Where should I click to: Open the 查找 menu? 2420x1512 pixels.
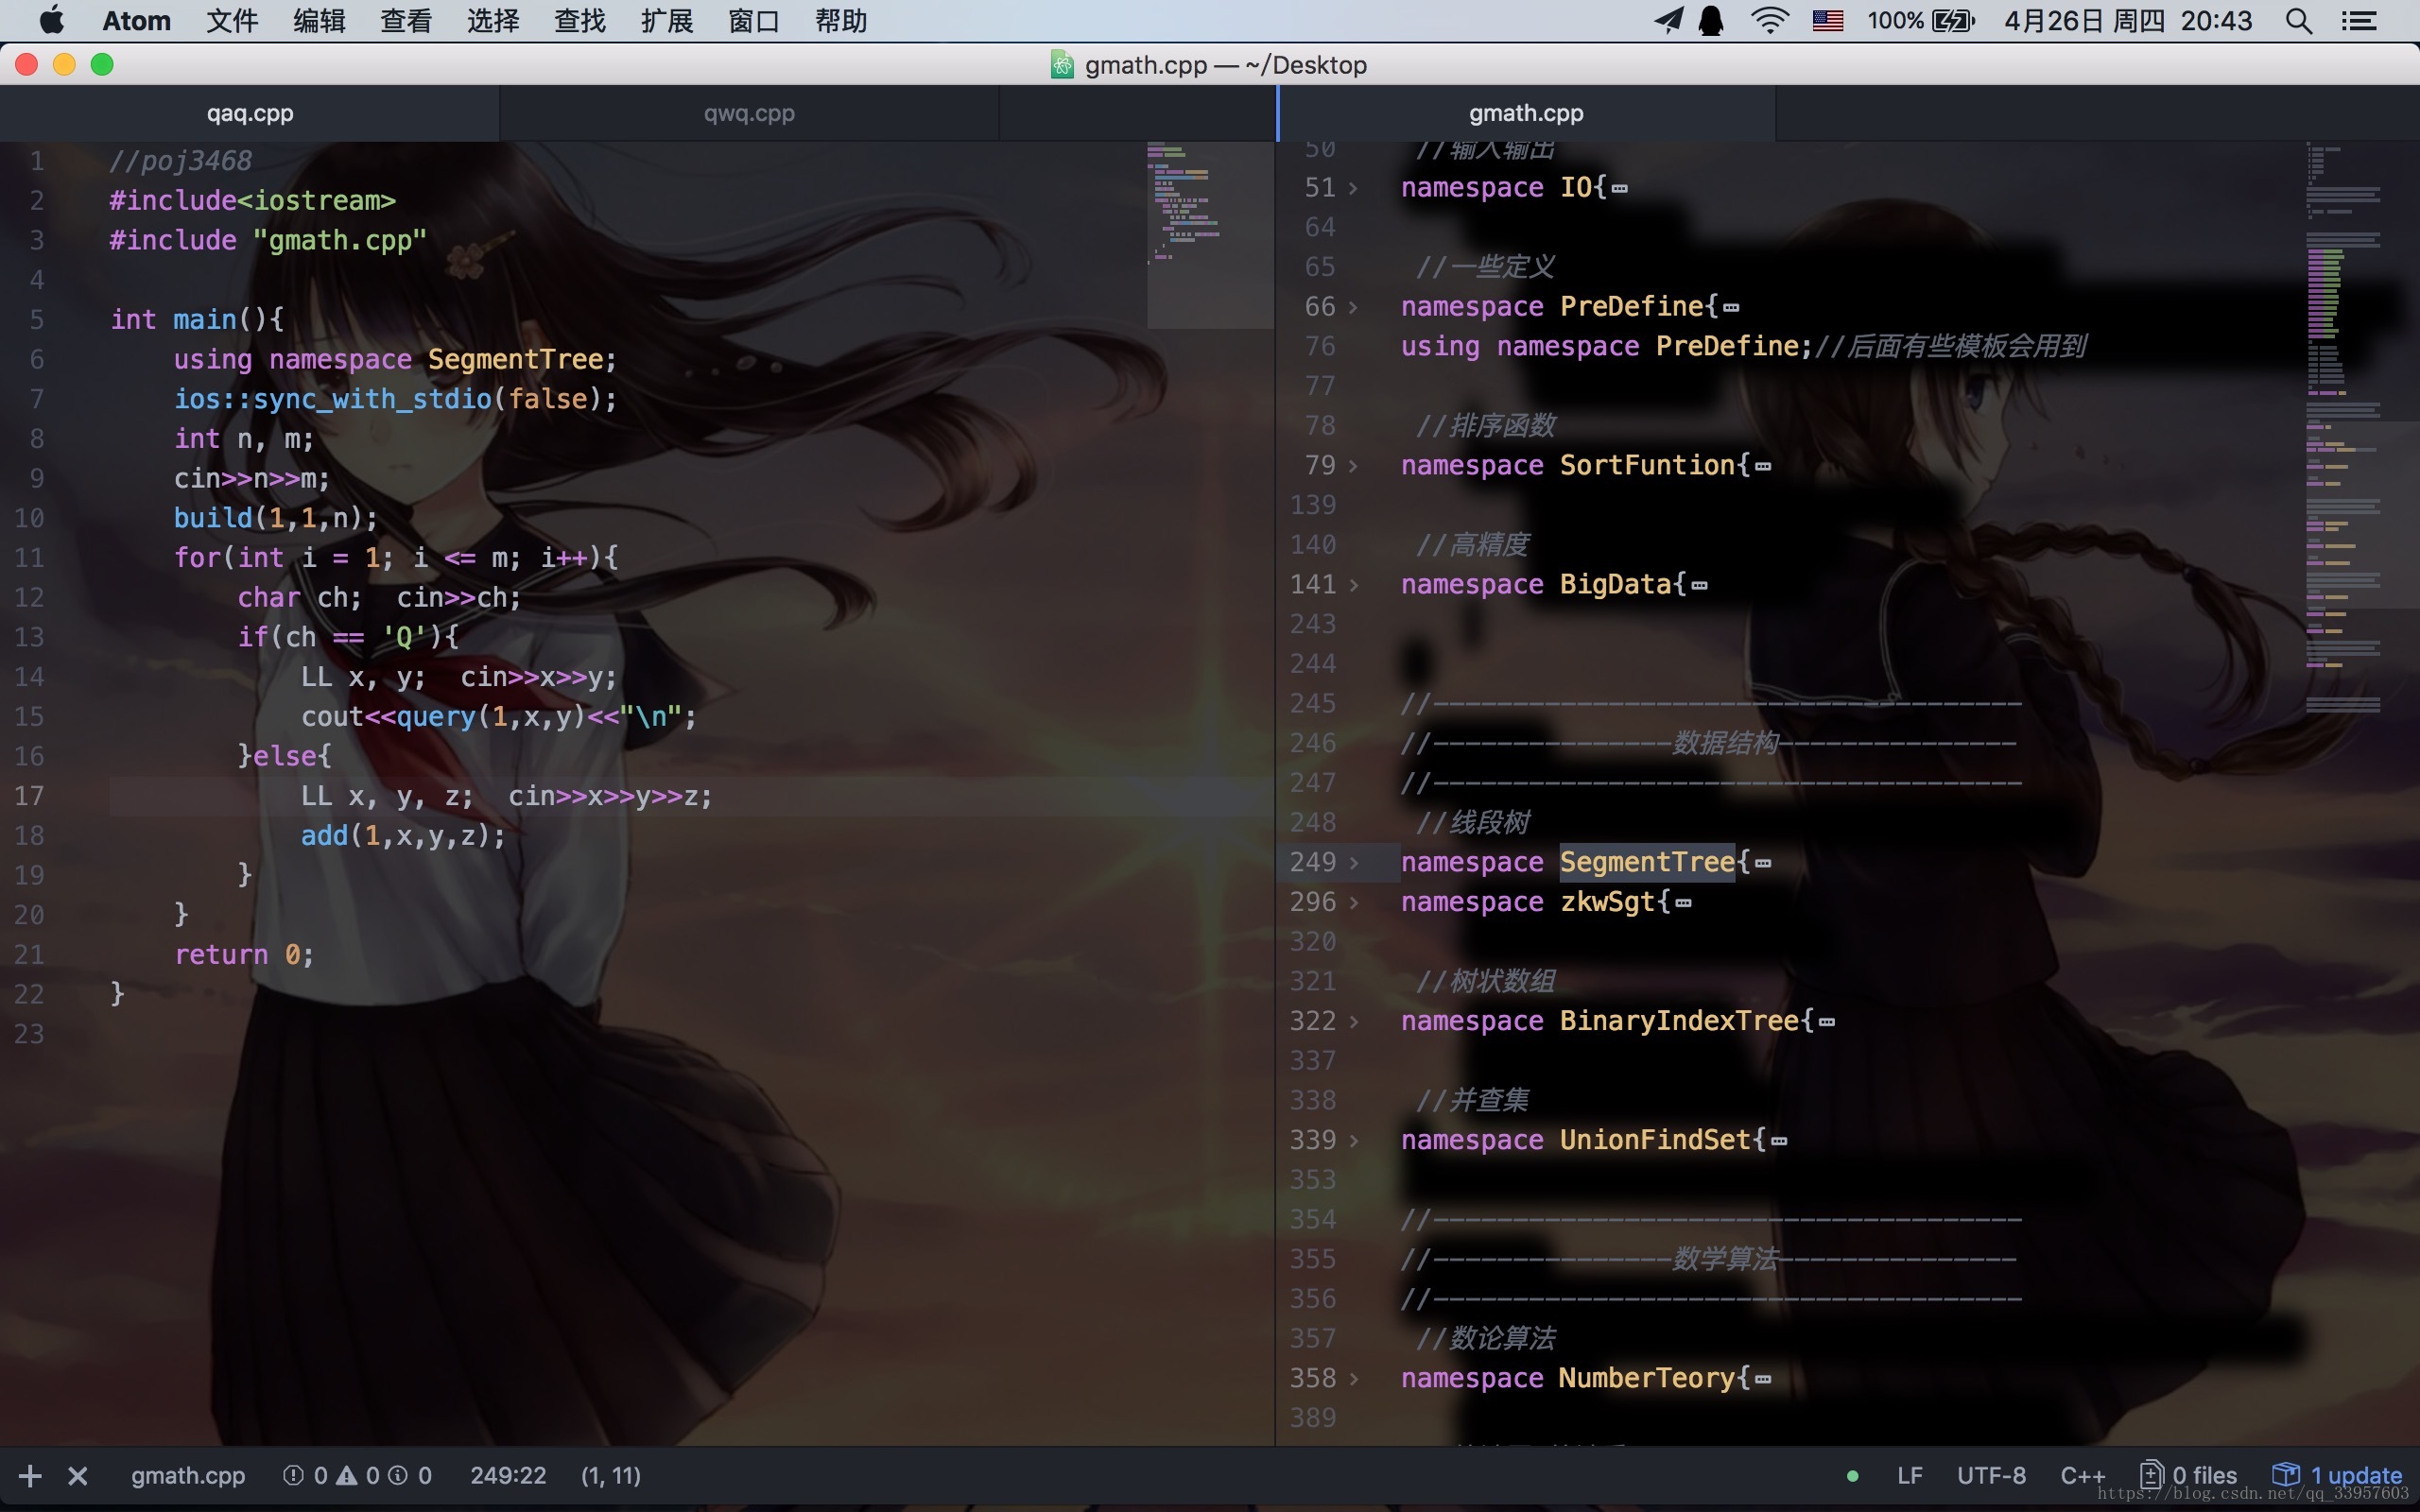click(580, 21)
